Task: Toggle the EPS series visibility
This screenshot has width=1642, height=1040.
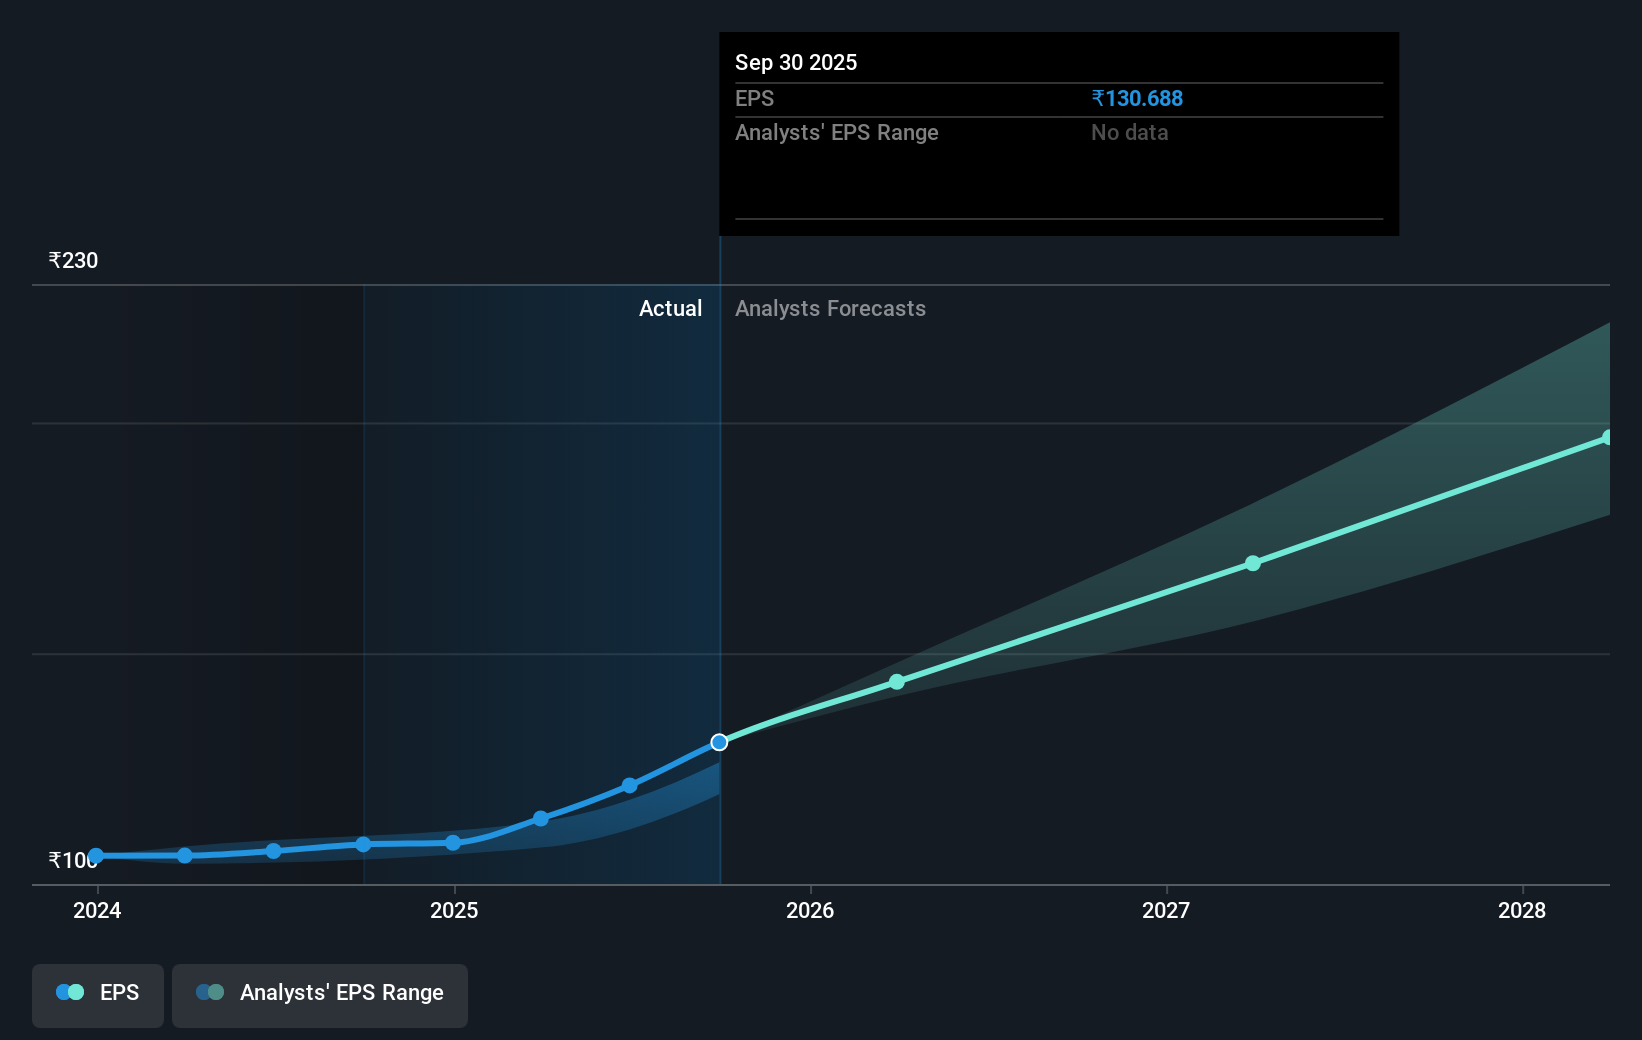Action: pos(97,995)
